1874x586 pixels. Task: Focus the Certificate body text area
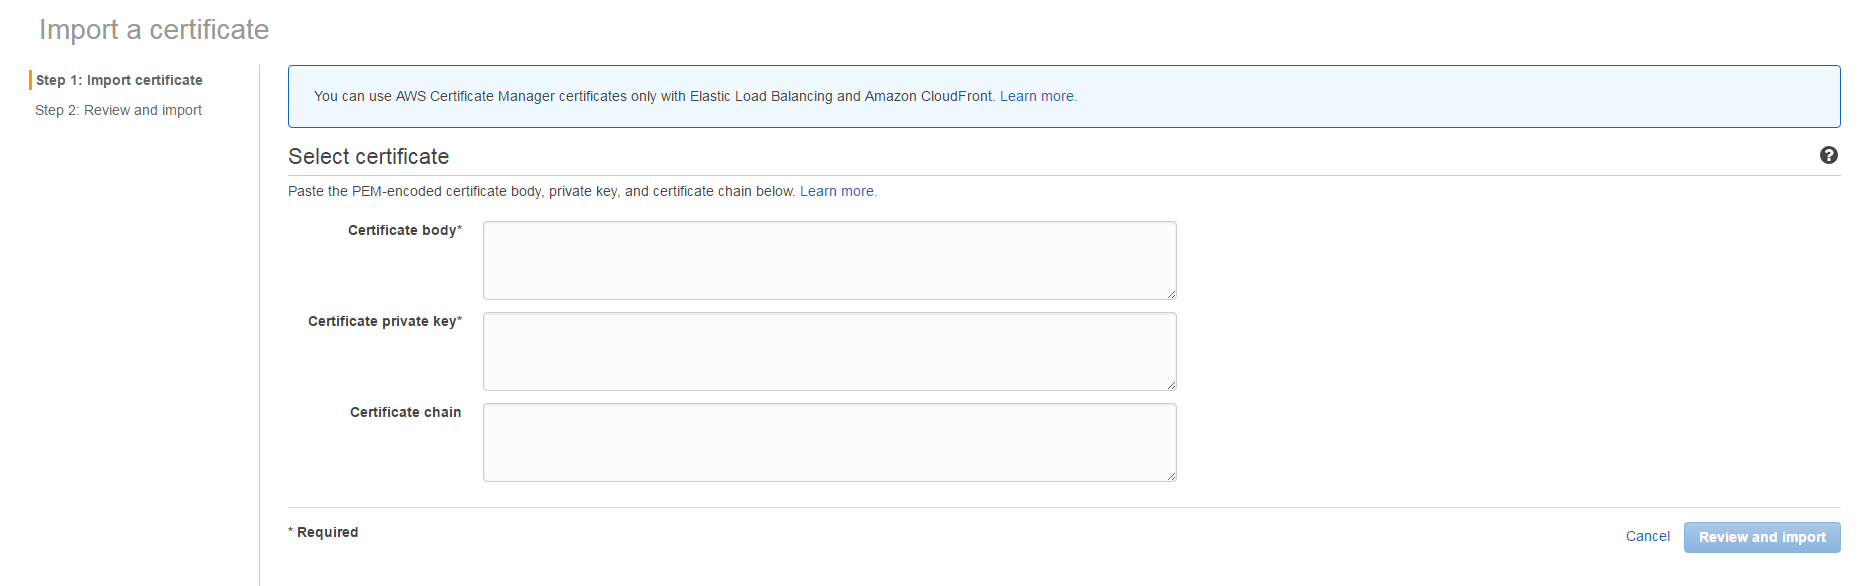(x=830, y=260)
